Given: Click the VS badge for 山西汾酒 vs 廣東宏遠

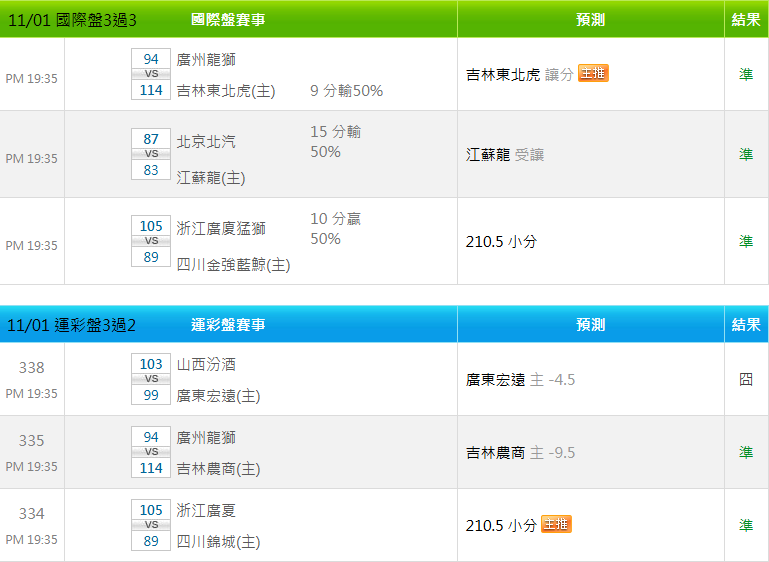Looking at the screenshot, I should [151, 379].
